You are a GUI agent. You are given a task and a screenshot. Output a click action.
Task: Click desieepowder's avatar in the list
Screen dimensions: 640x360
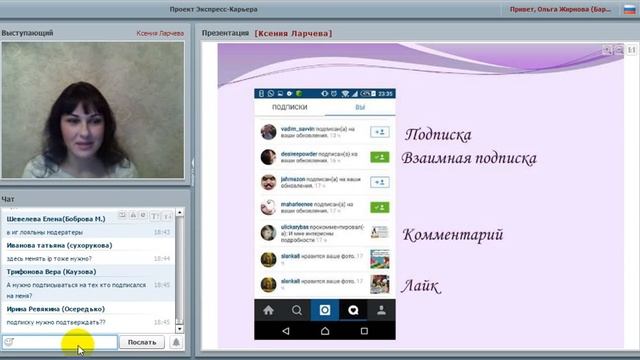(268, 157)
